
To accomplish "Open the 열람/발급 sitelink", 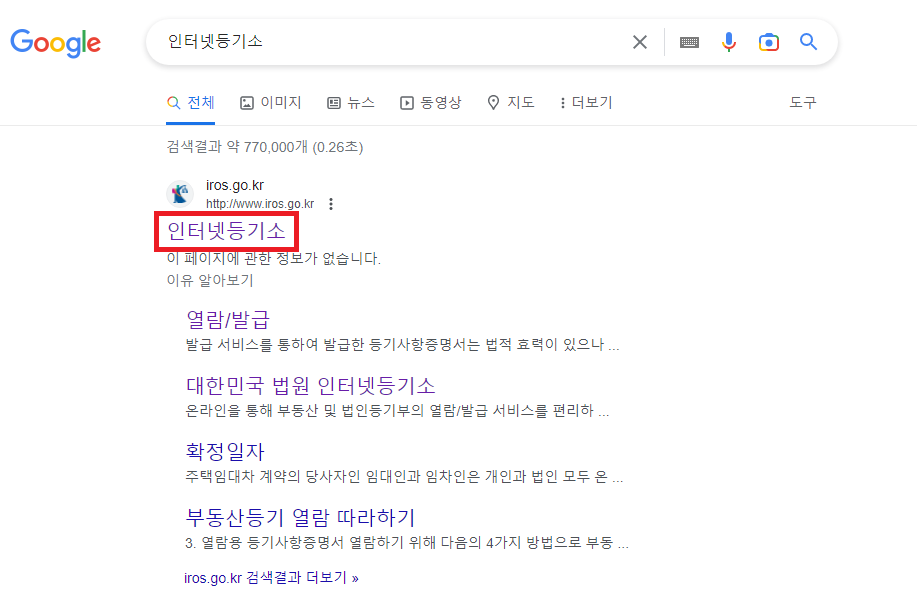I will click(227, 319).
